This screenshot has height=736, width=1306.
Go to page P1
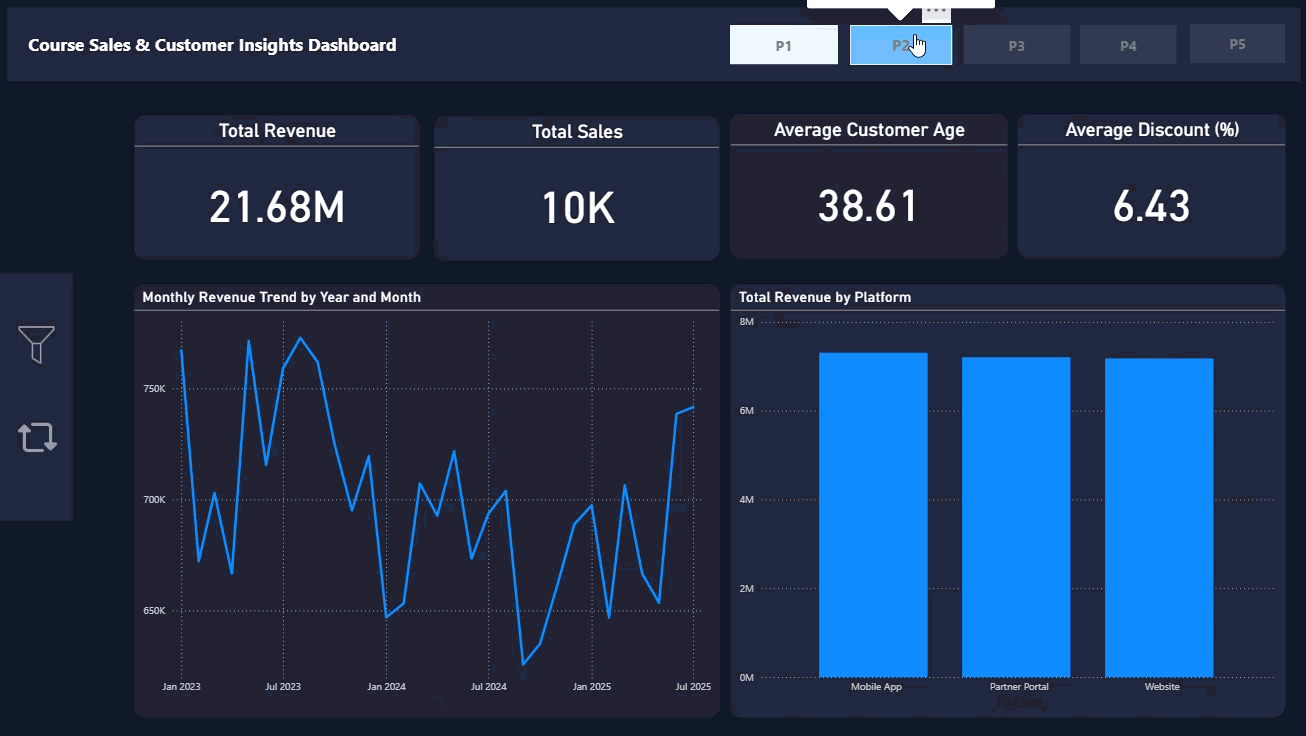pyautogui.click(x=783, y=45)
